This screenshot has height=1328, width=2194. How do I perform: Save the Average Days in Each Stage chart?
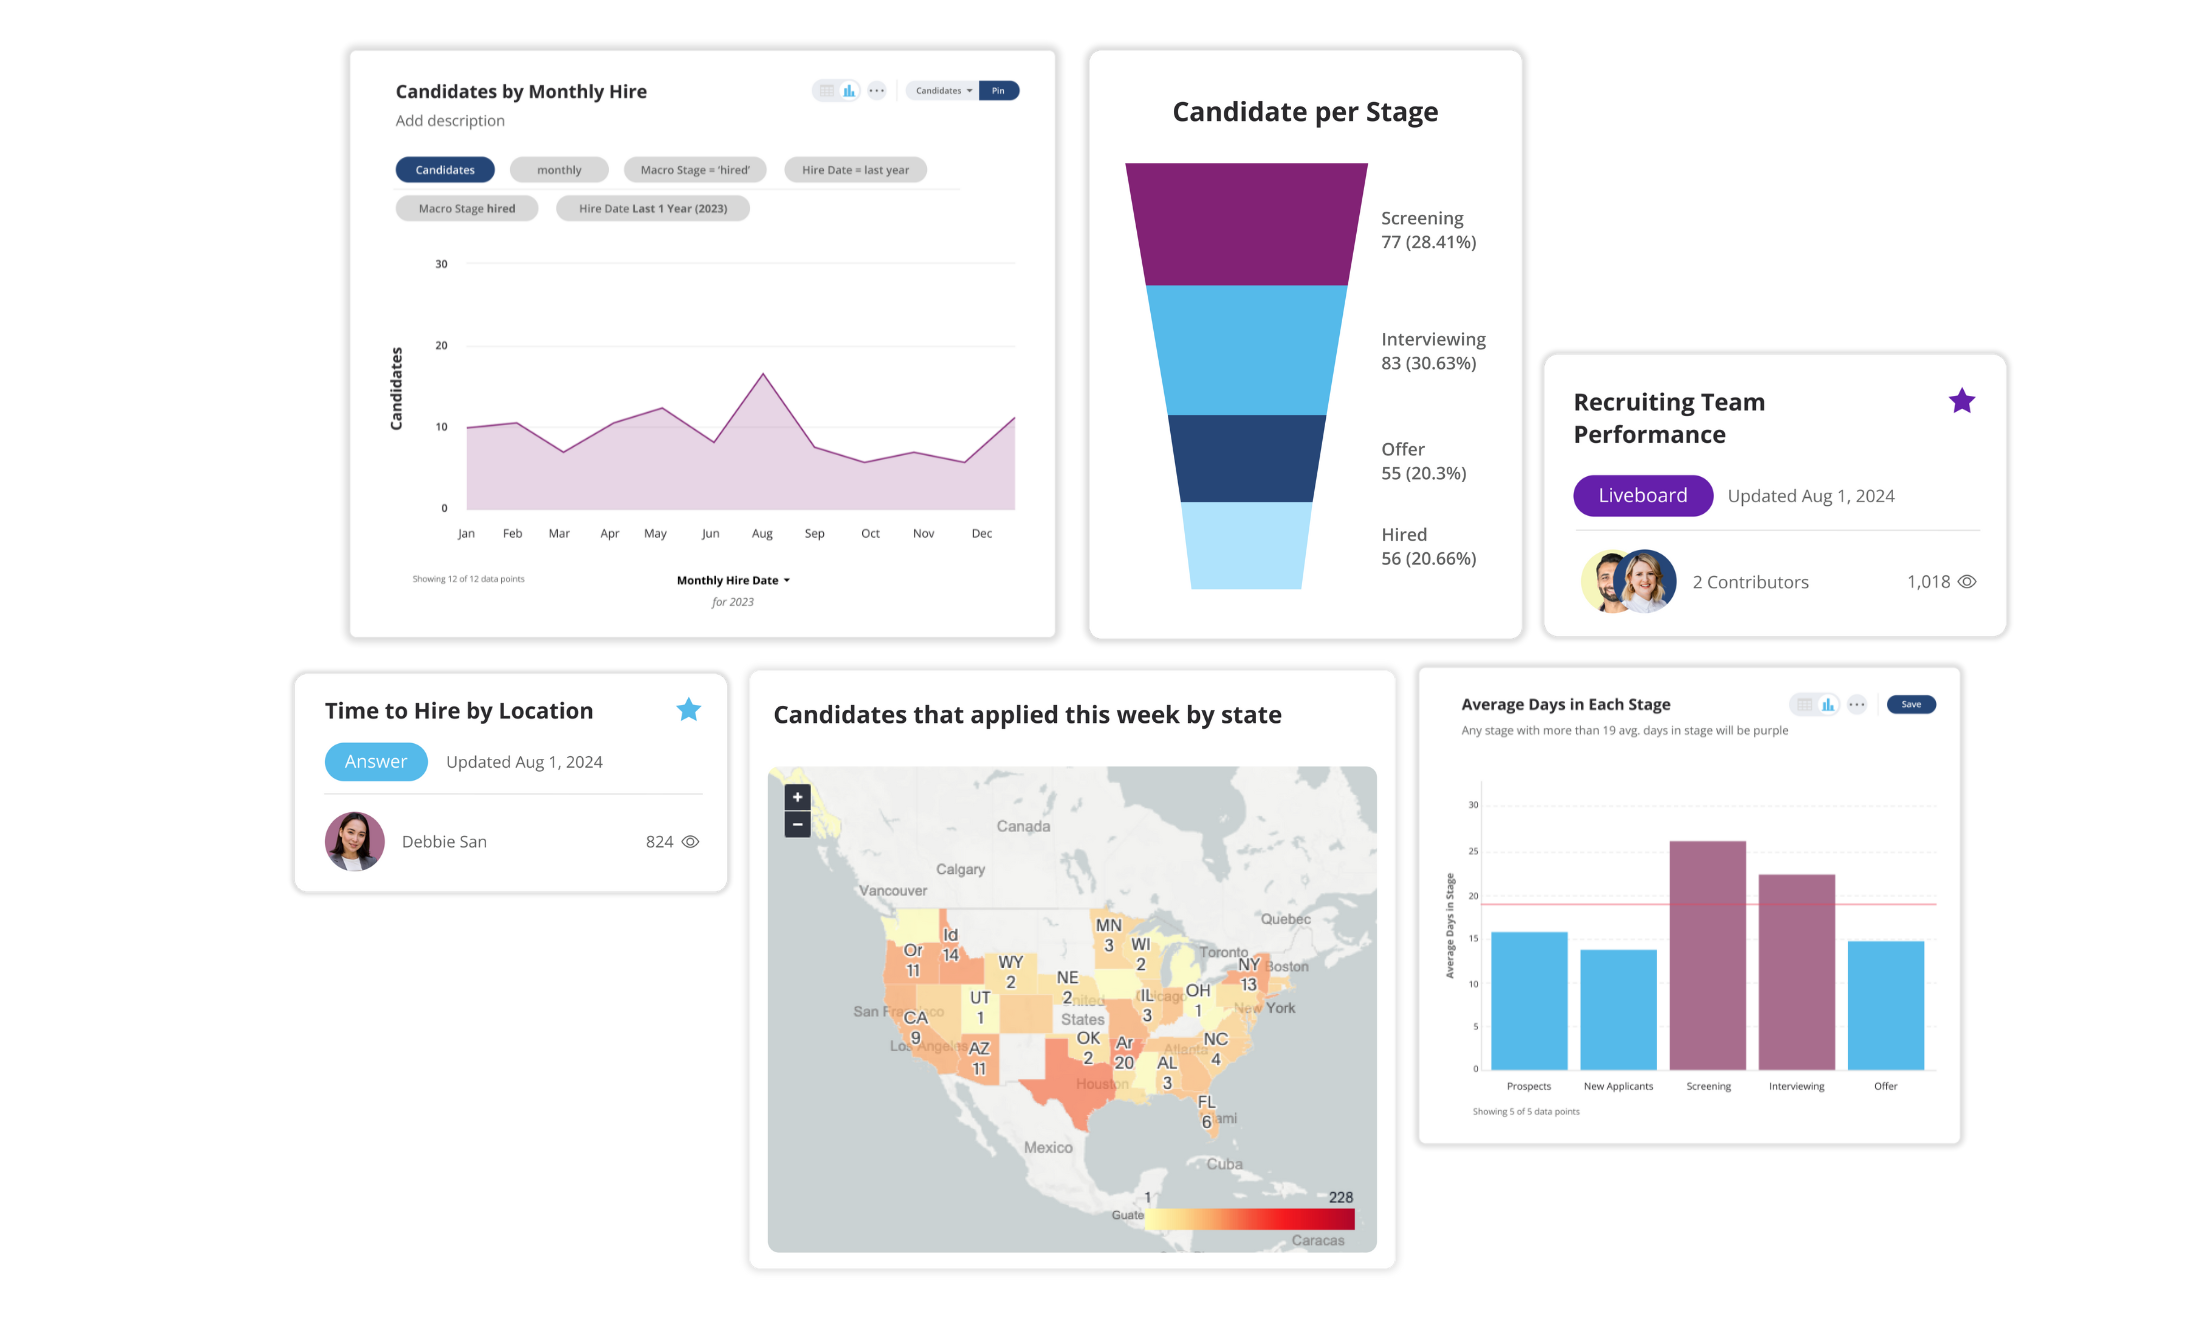[x=1911, y=705]
